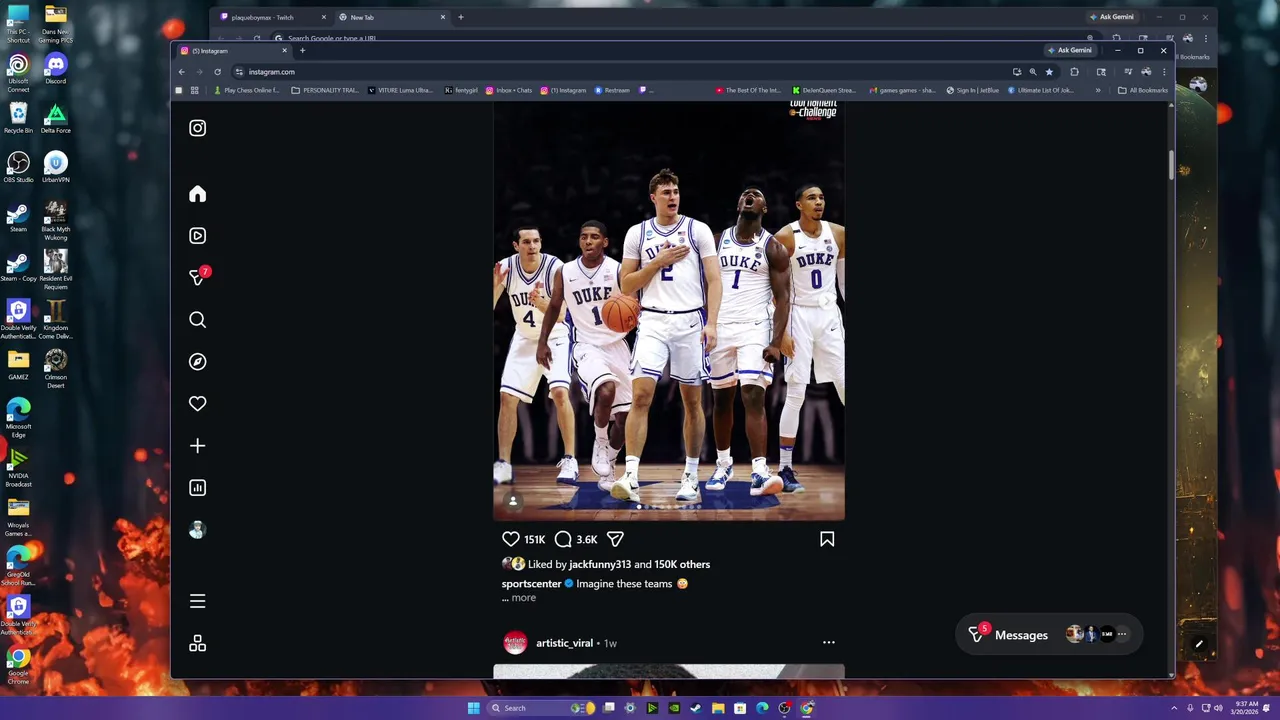Go to Home feed in sidebar
The image size is (1280, 720).
tap(197, 194)
